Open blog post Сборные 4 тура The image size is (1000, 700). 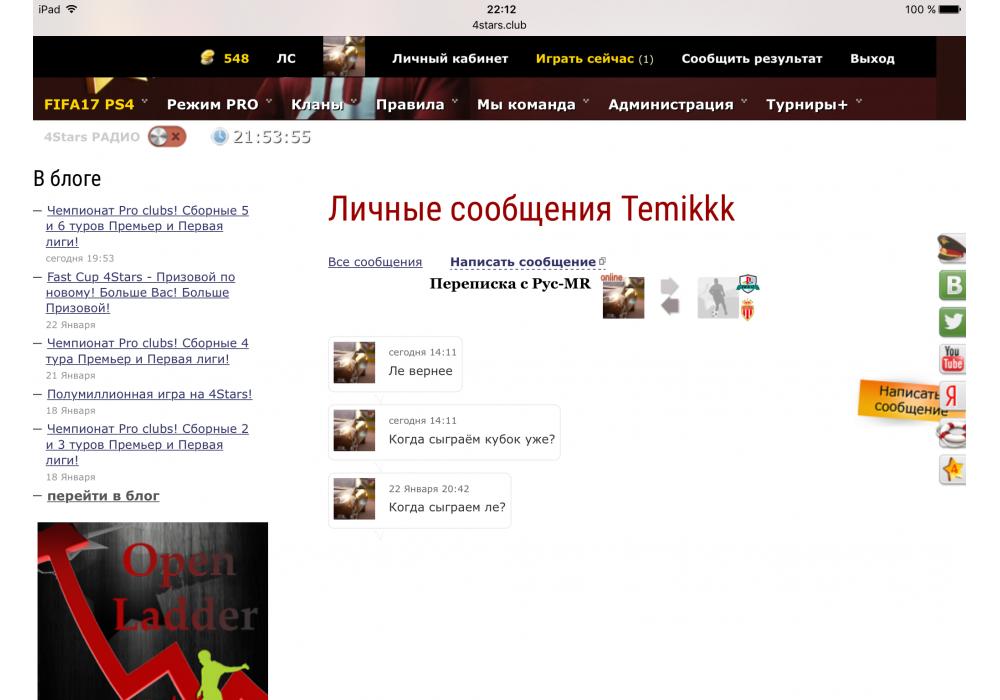(x=147, y=351)
